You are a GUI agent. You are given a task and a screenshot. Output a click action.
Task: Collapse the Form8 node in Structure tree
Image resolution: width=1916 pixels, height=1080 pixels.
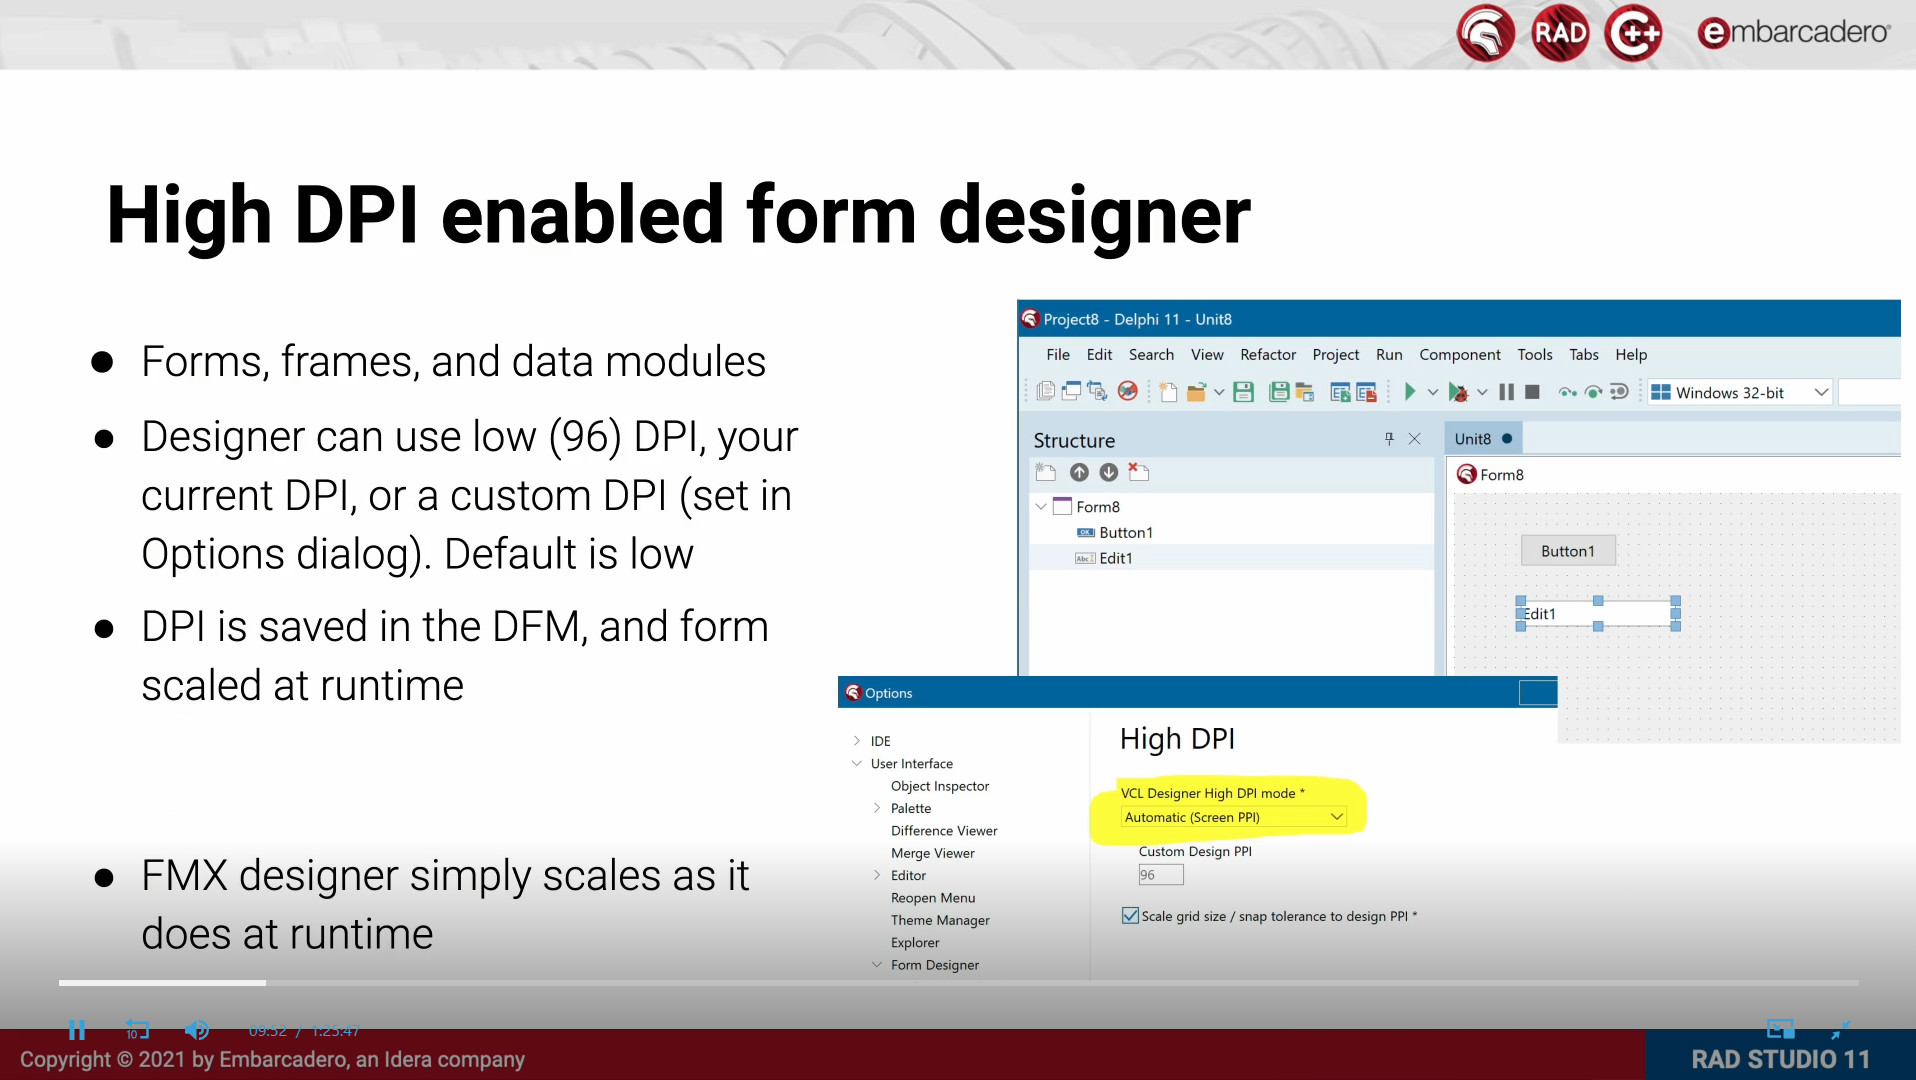point(1041,506)
